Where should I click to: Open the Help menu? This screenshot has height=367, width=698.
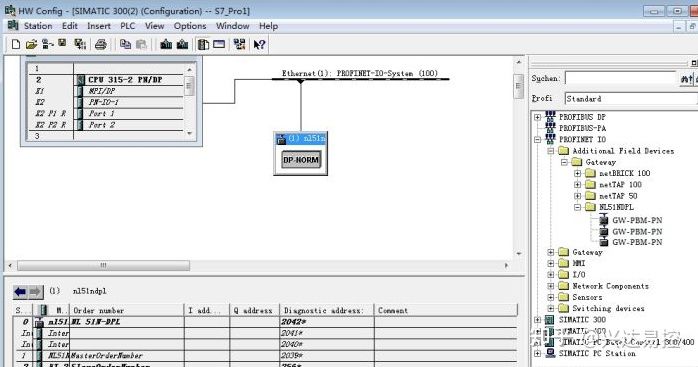[x=268, y=26]
